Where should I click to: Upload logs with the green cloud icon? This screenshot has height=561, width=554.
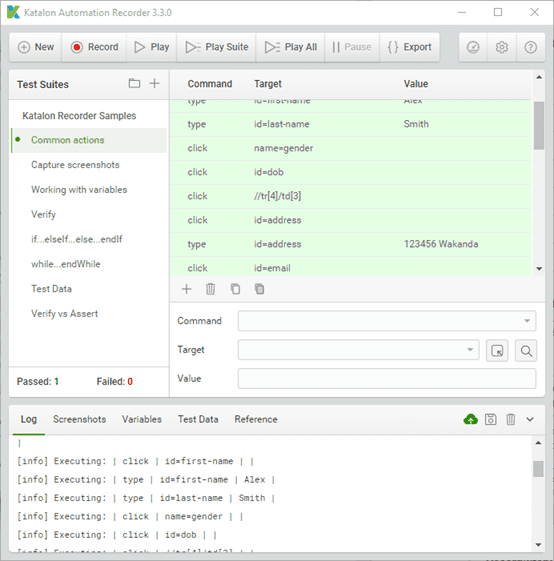point(470,419)
